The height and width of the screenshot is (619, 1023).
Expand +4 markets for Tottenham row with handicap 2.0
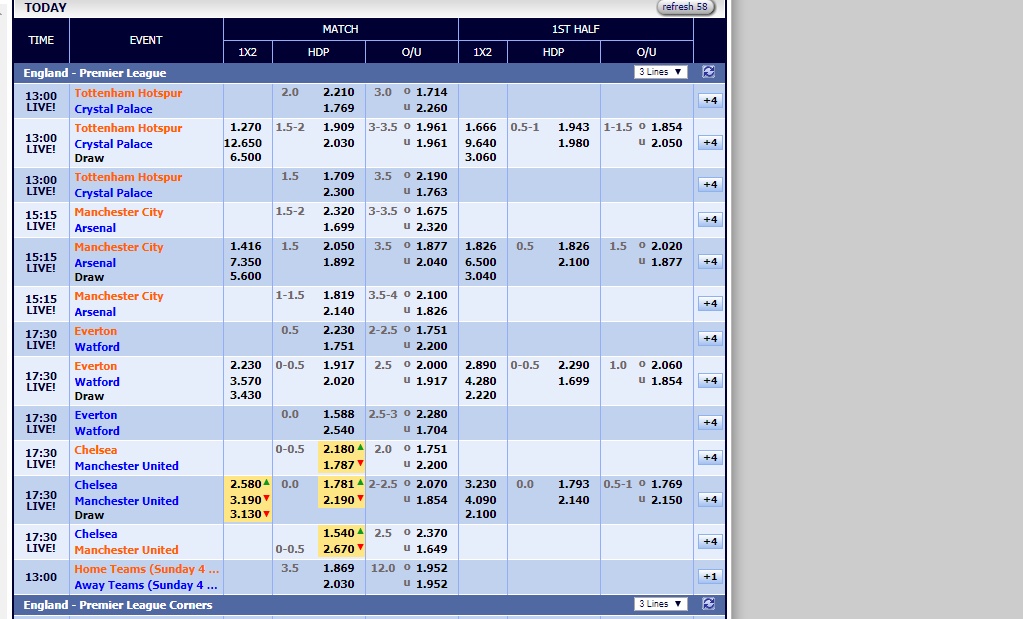pyautogui.click(x=710, y=100)
